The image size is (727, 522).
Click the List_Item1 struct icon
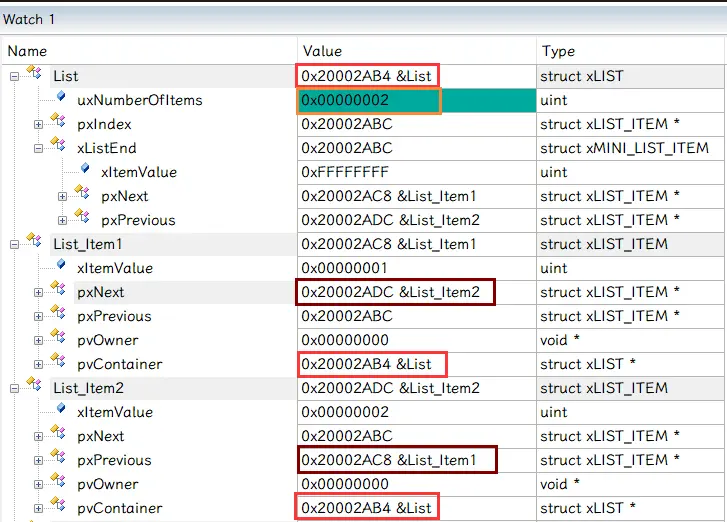click(x=34, y=243)
